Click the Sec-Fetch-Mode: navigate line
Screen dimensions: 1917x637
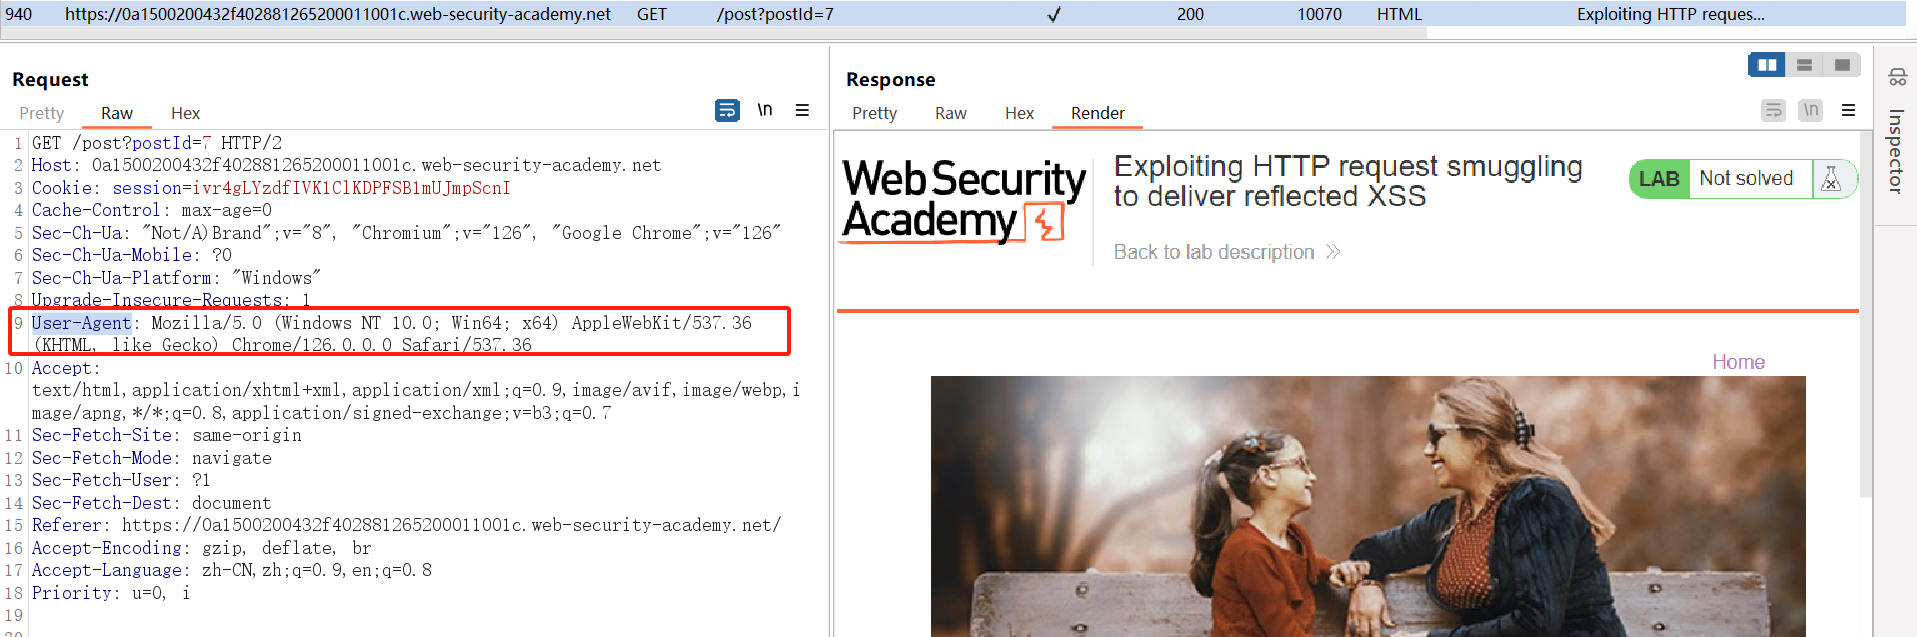[x=152, y=458]
